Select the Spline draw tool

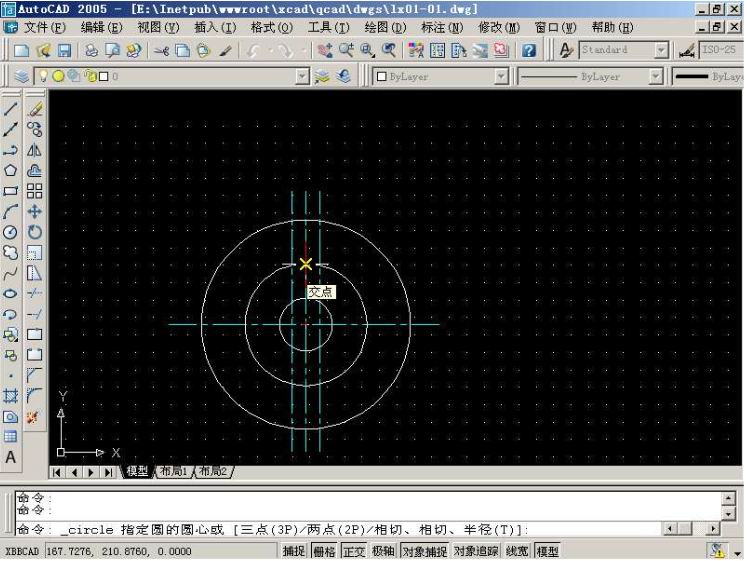(10, 273)
